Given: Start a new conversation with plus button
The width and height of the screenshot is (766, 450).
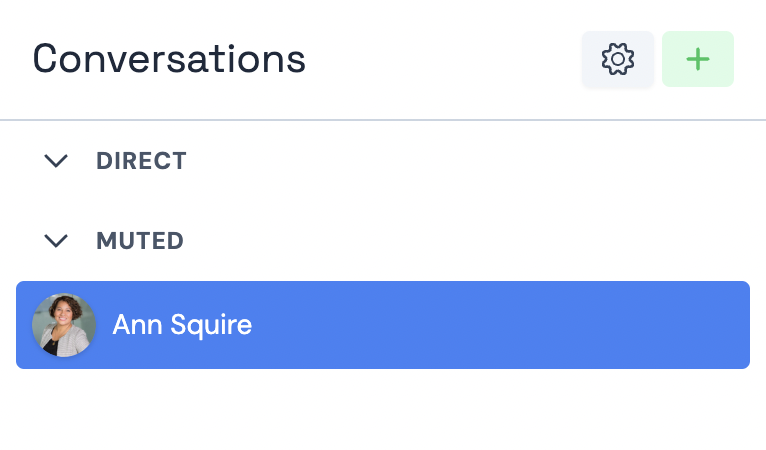Looking at the screenshot, I should point(698,59).
